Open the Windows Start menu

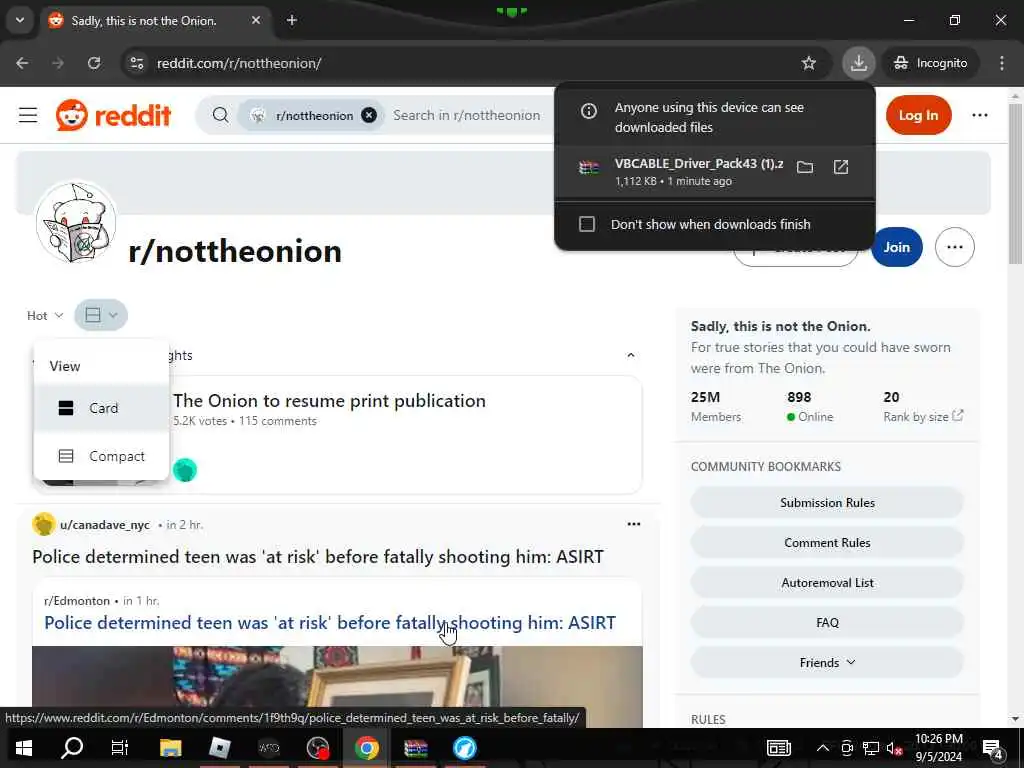[x=24, y=748]
